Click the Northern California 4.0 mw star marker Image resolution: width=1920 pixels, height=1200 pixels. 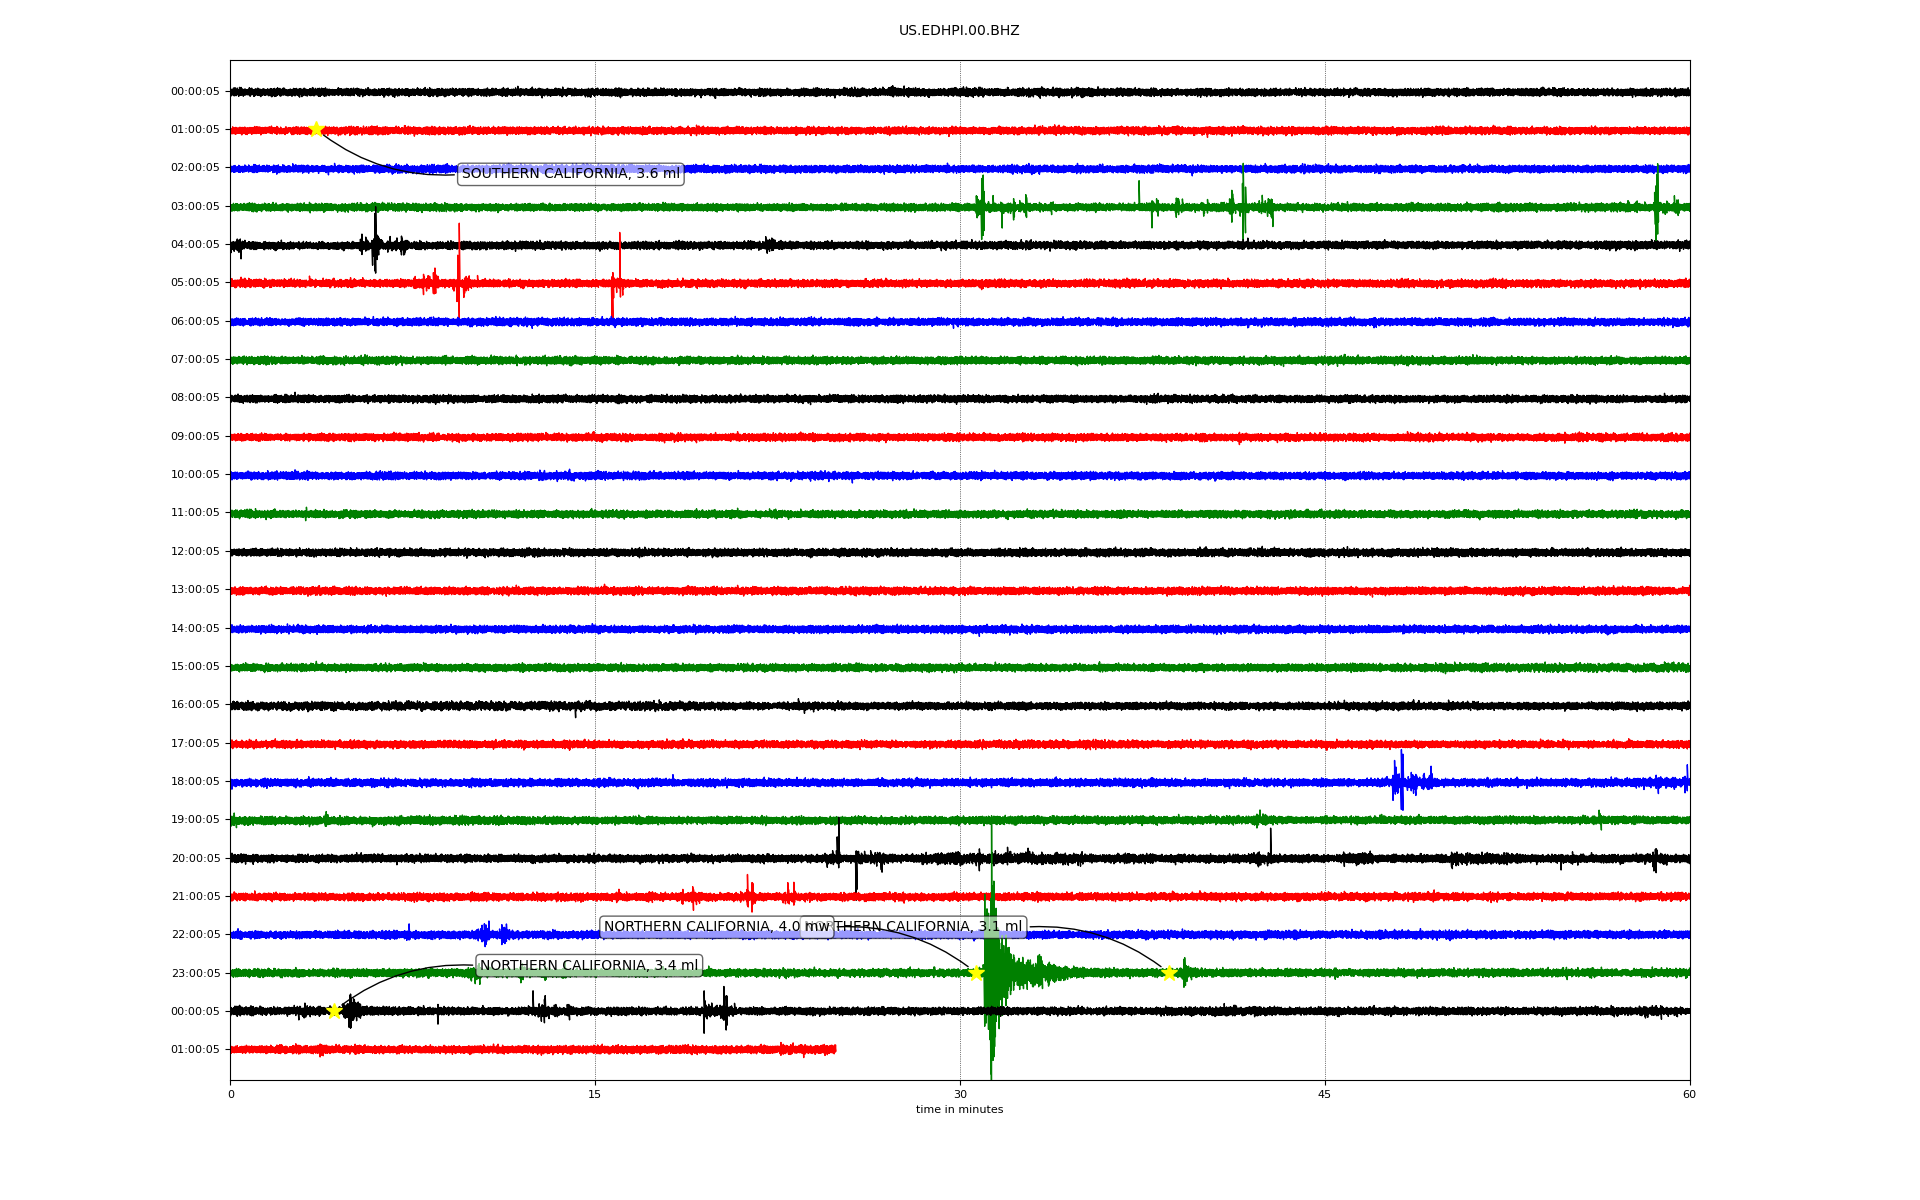pyautogui.click(x=976, y=973)
